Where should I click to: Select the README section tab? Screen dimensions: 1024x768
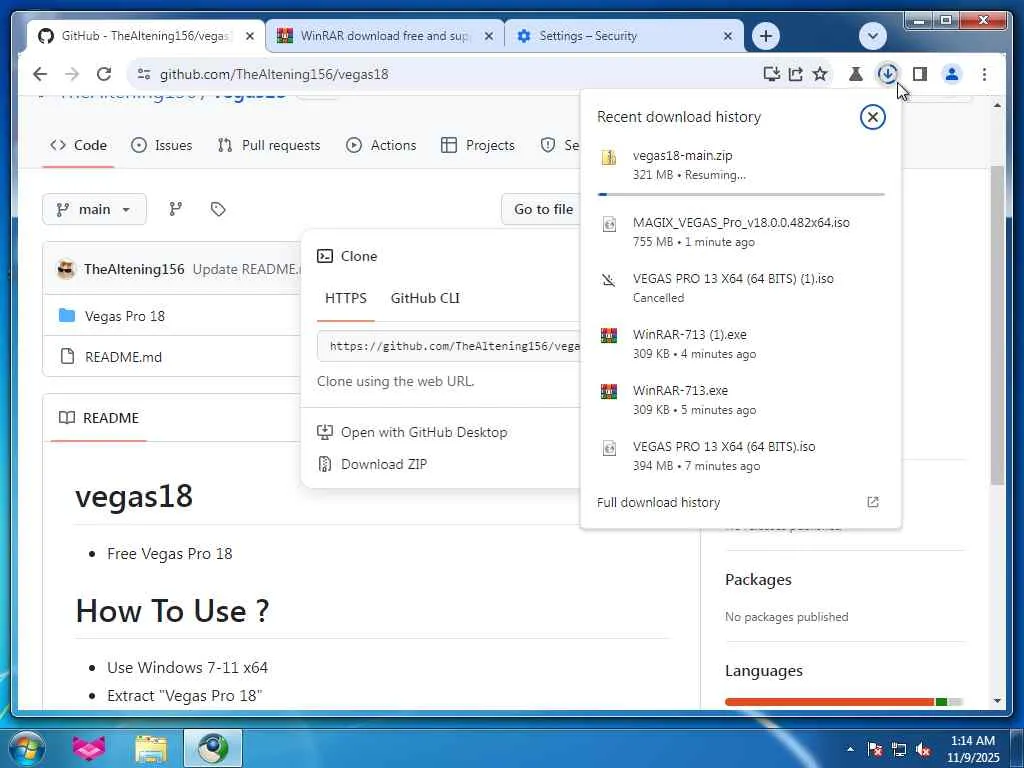[x=99, y=418]
